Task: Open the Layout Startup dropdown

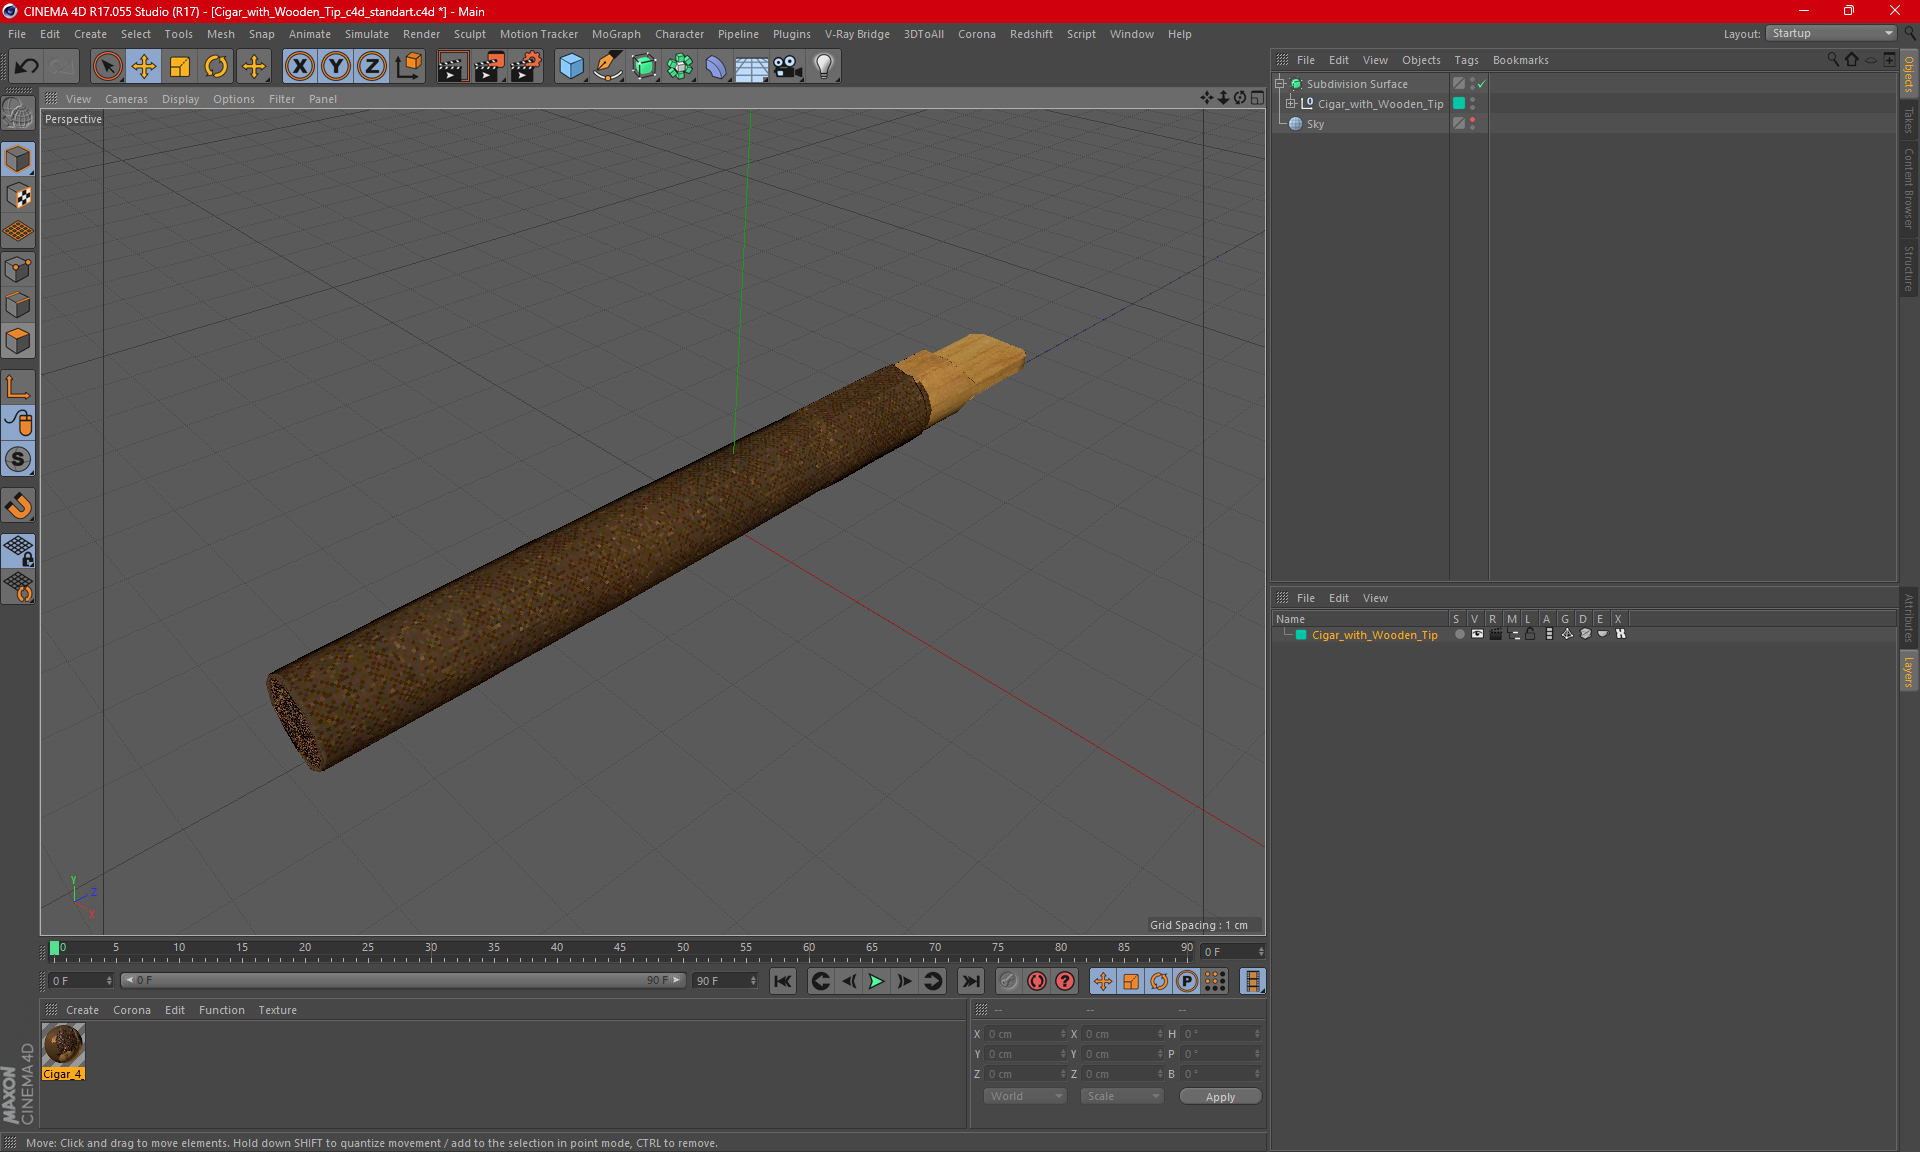Action: tap(1832, 33)
